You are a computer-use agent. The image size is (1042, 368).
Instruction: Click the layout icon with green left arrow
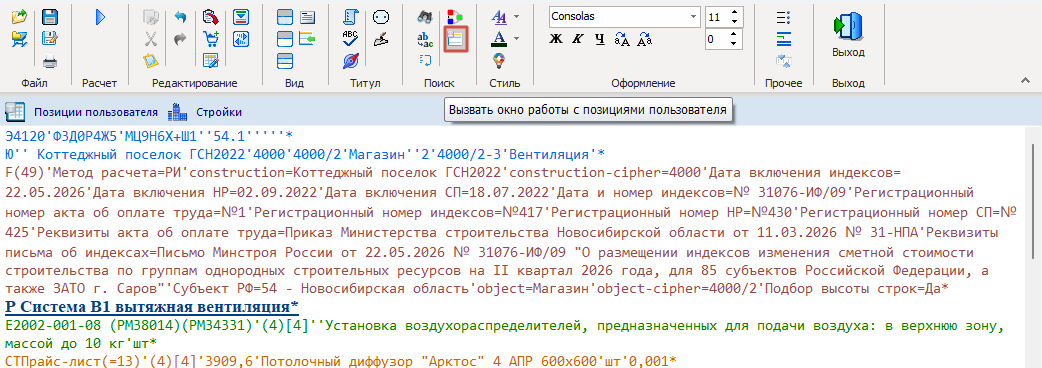[x=307, y=39]
